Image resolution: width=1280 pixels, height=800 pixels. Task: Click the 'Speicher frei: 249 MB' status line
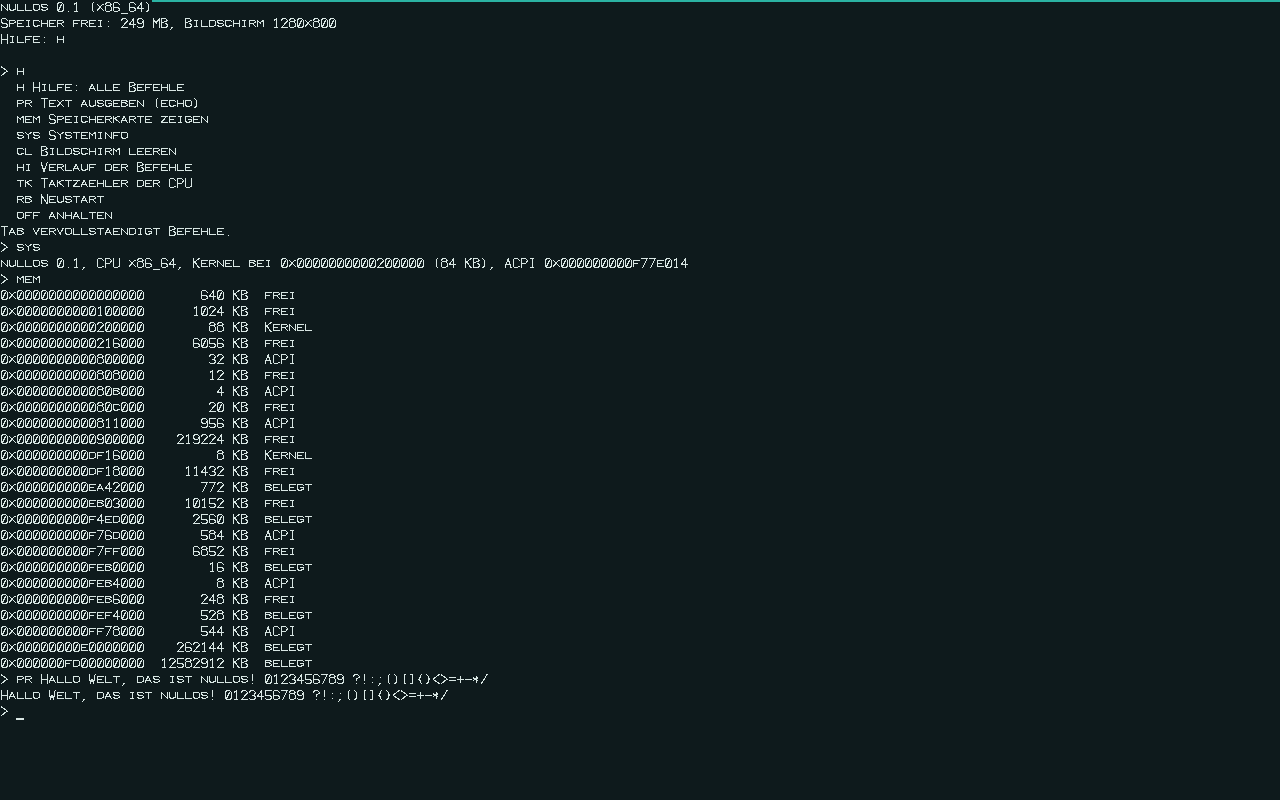point(168,23)
